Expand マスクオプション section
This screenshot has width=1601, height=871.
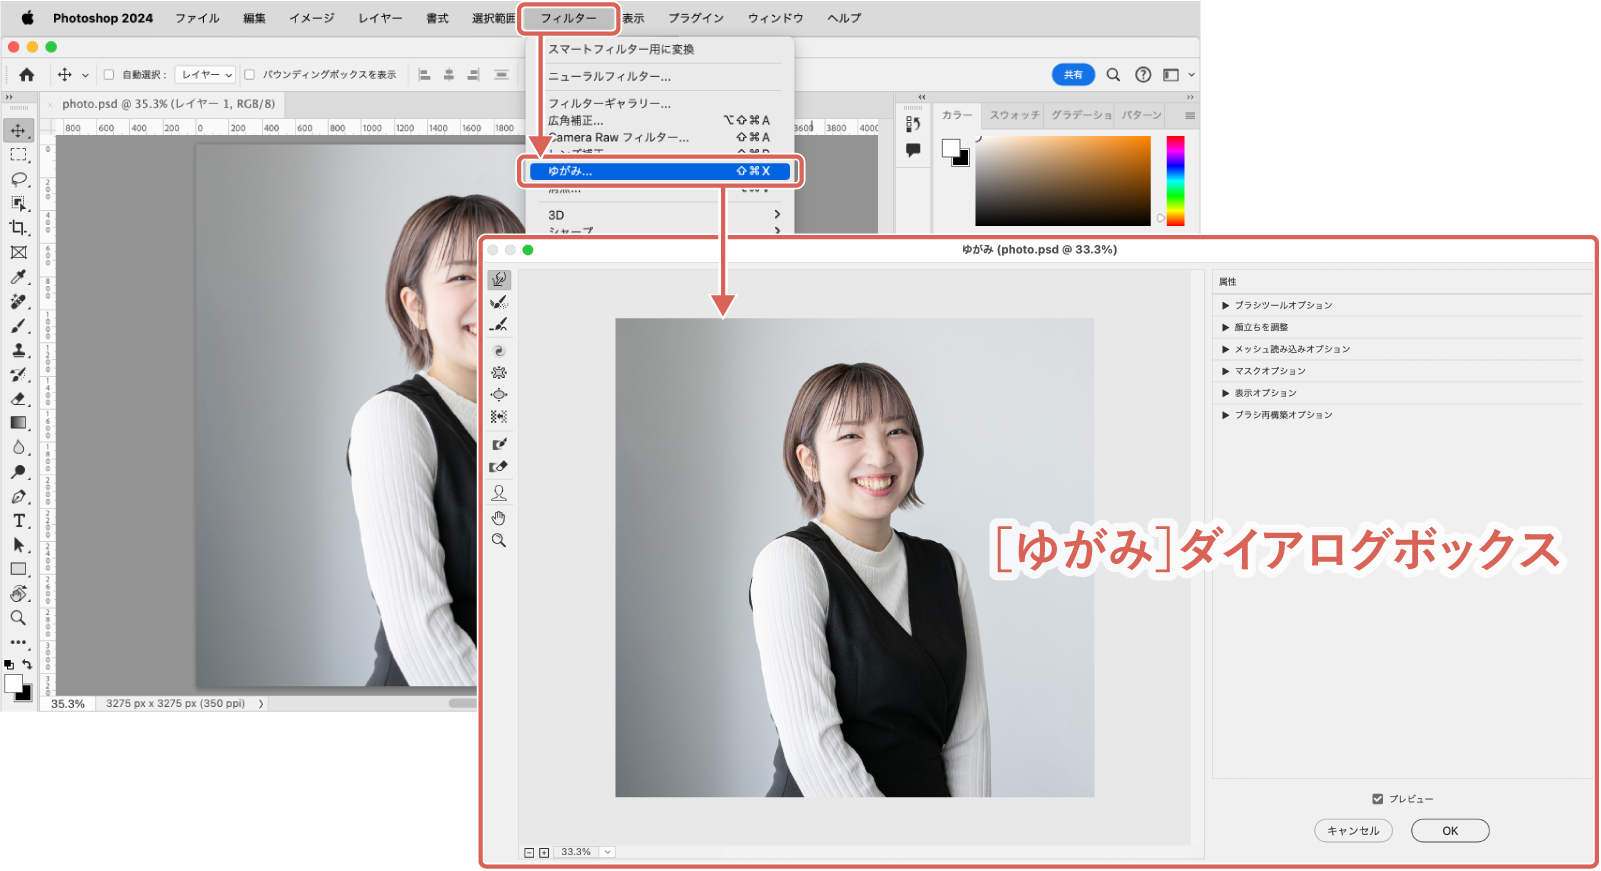pyautogui.click(x=1226, y=371)
